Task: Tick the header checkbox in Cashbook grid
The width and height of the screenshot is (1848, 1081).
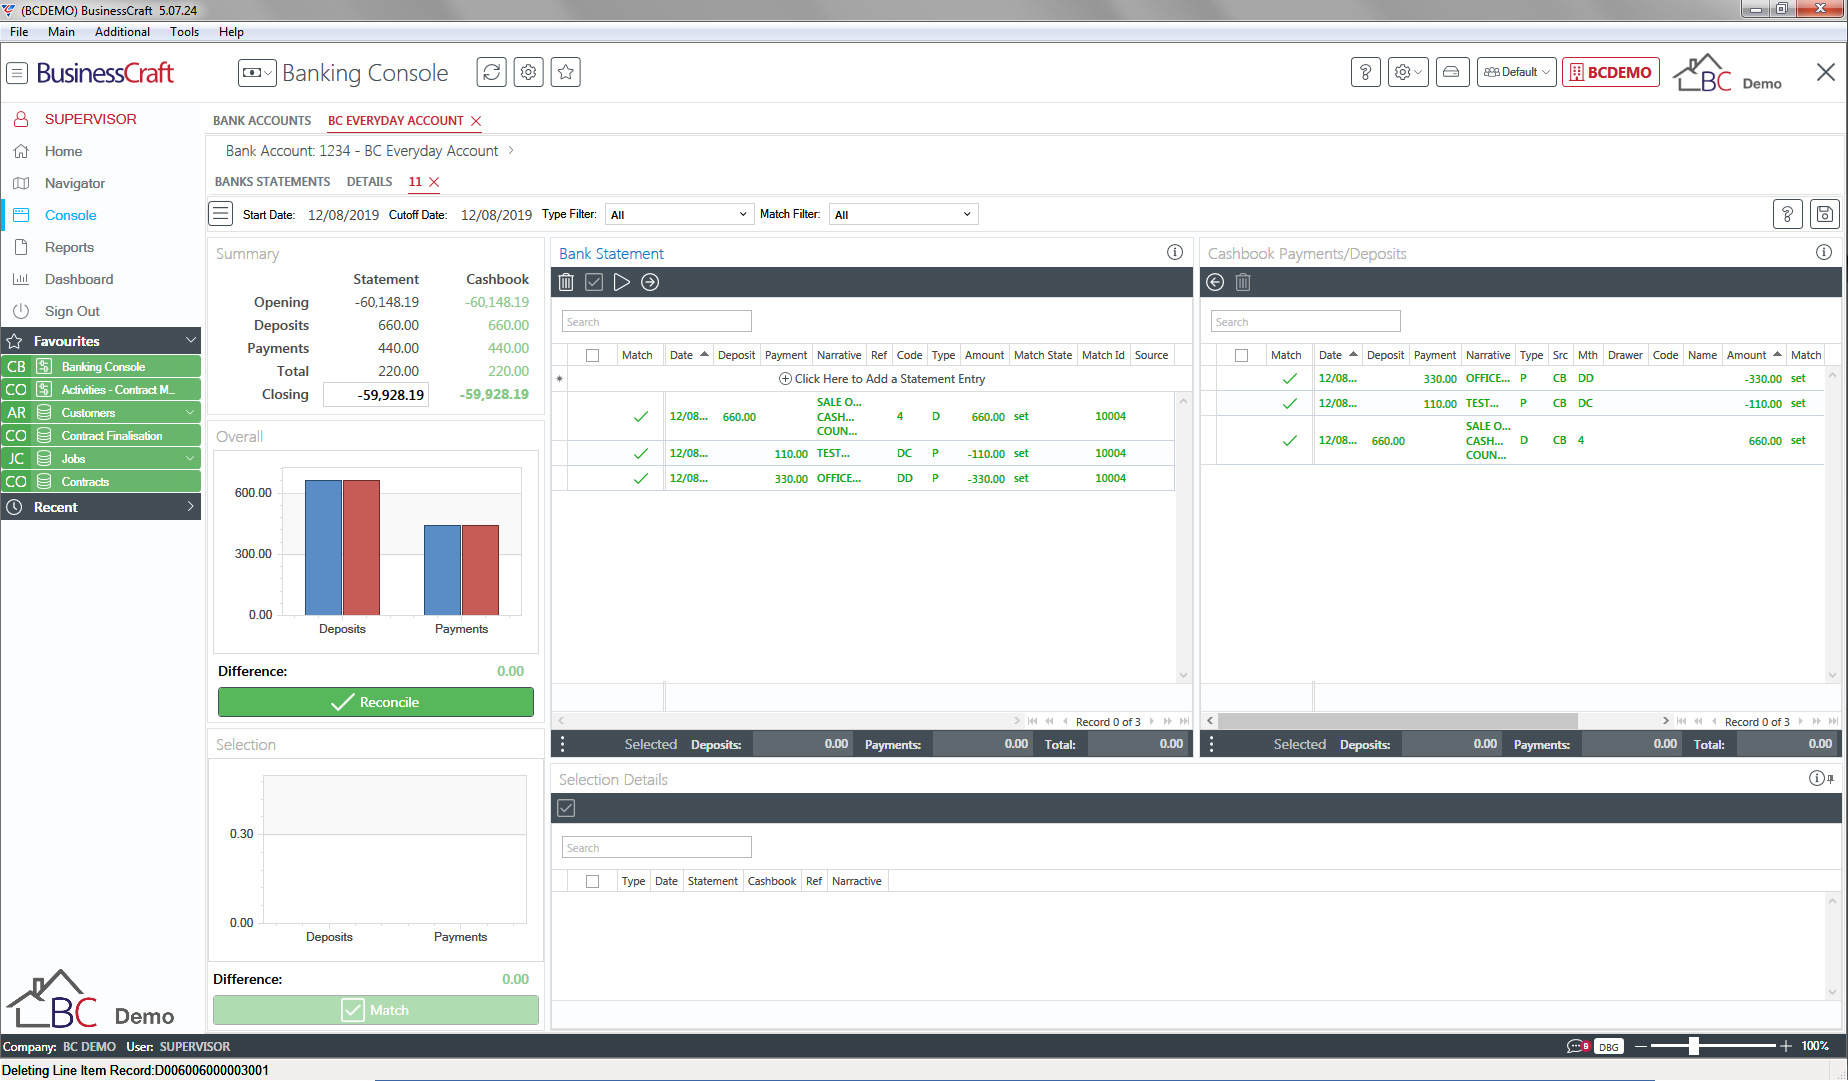Action: point(1241,355)
